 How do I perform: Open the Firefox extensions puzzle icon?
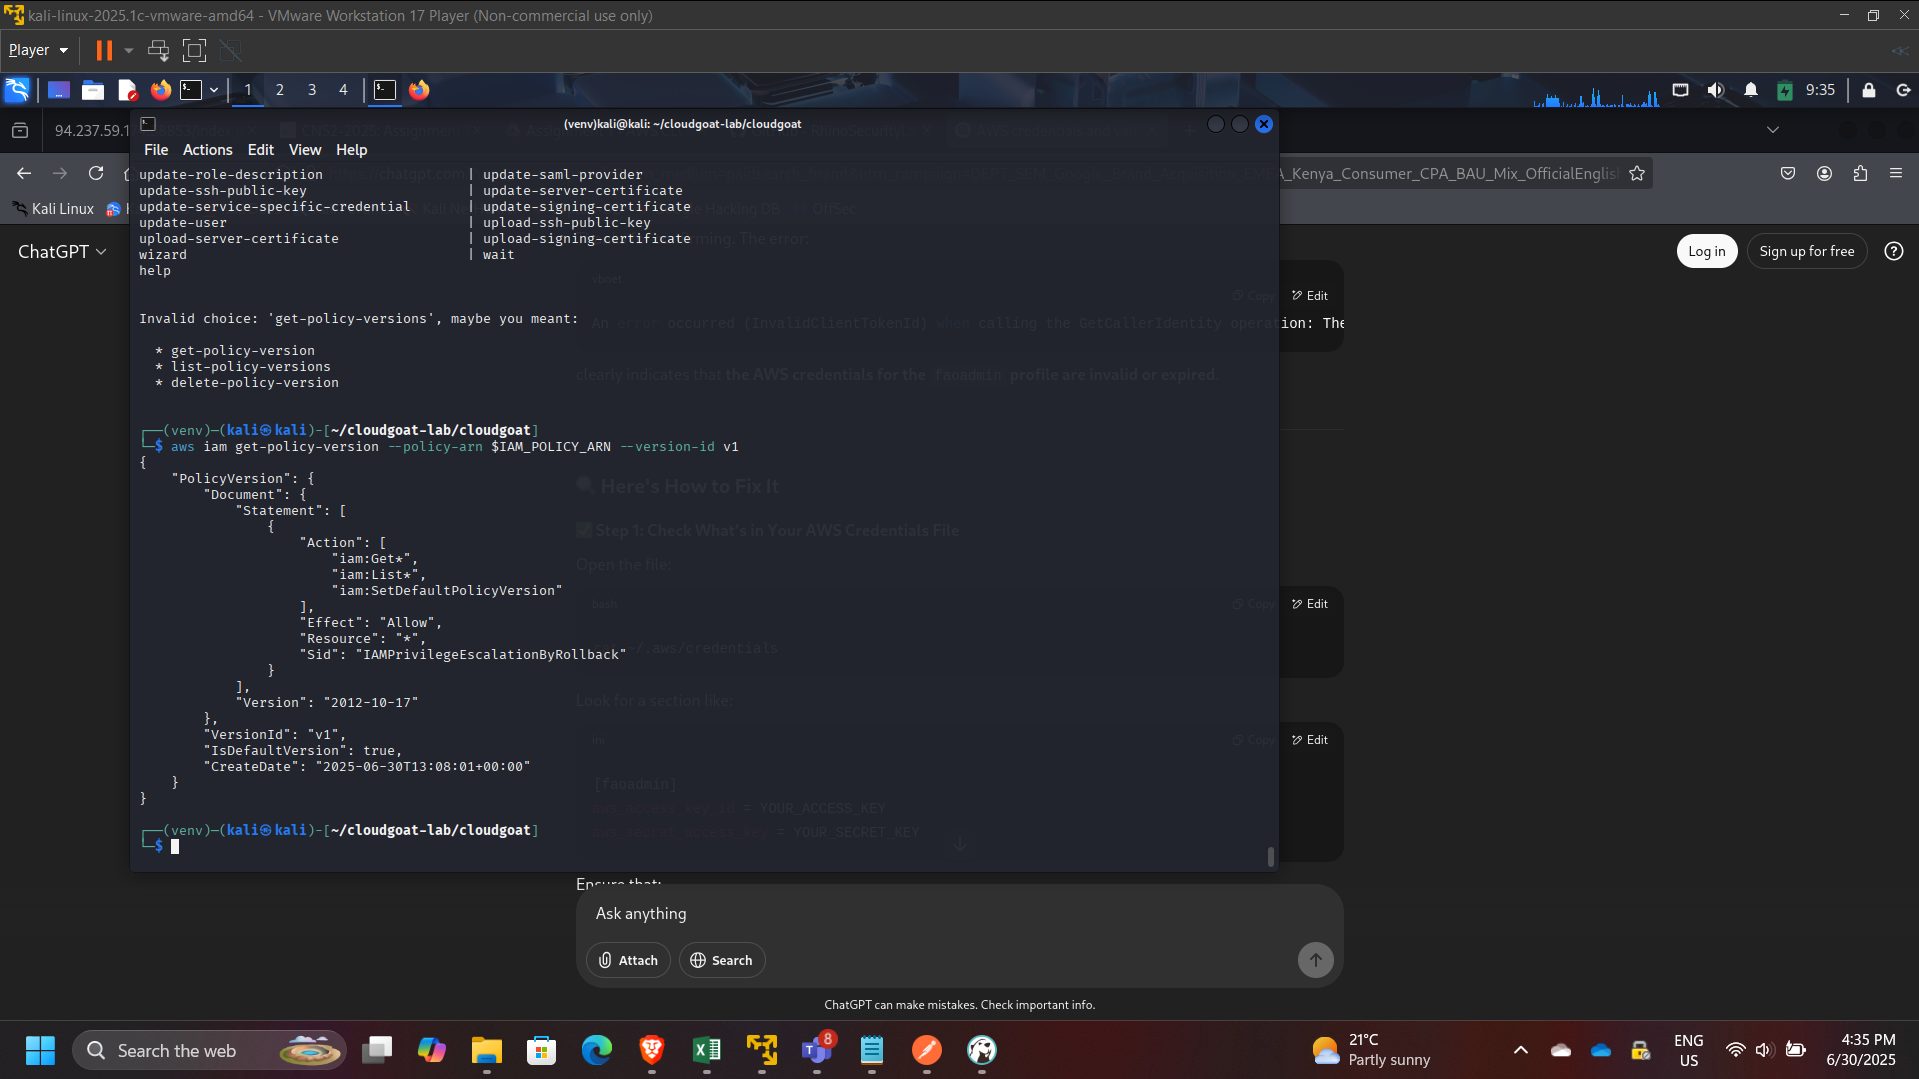(x=1860, y=173)
